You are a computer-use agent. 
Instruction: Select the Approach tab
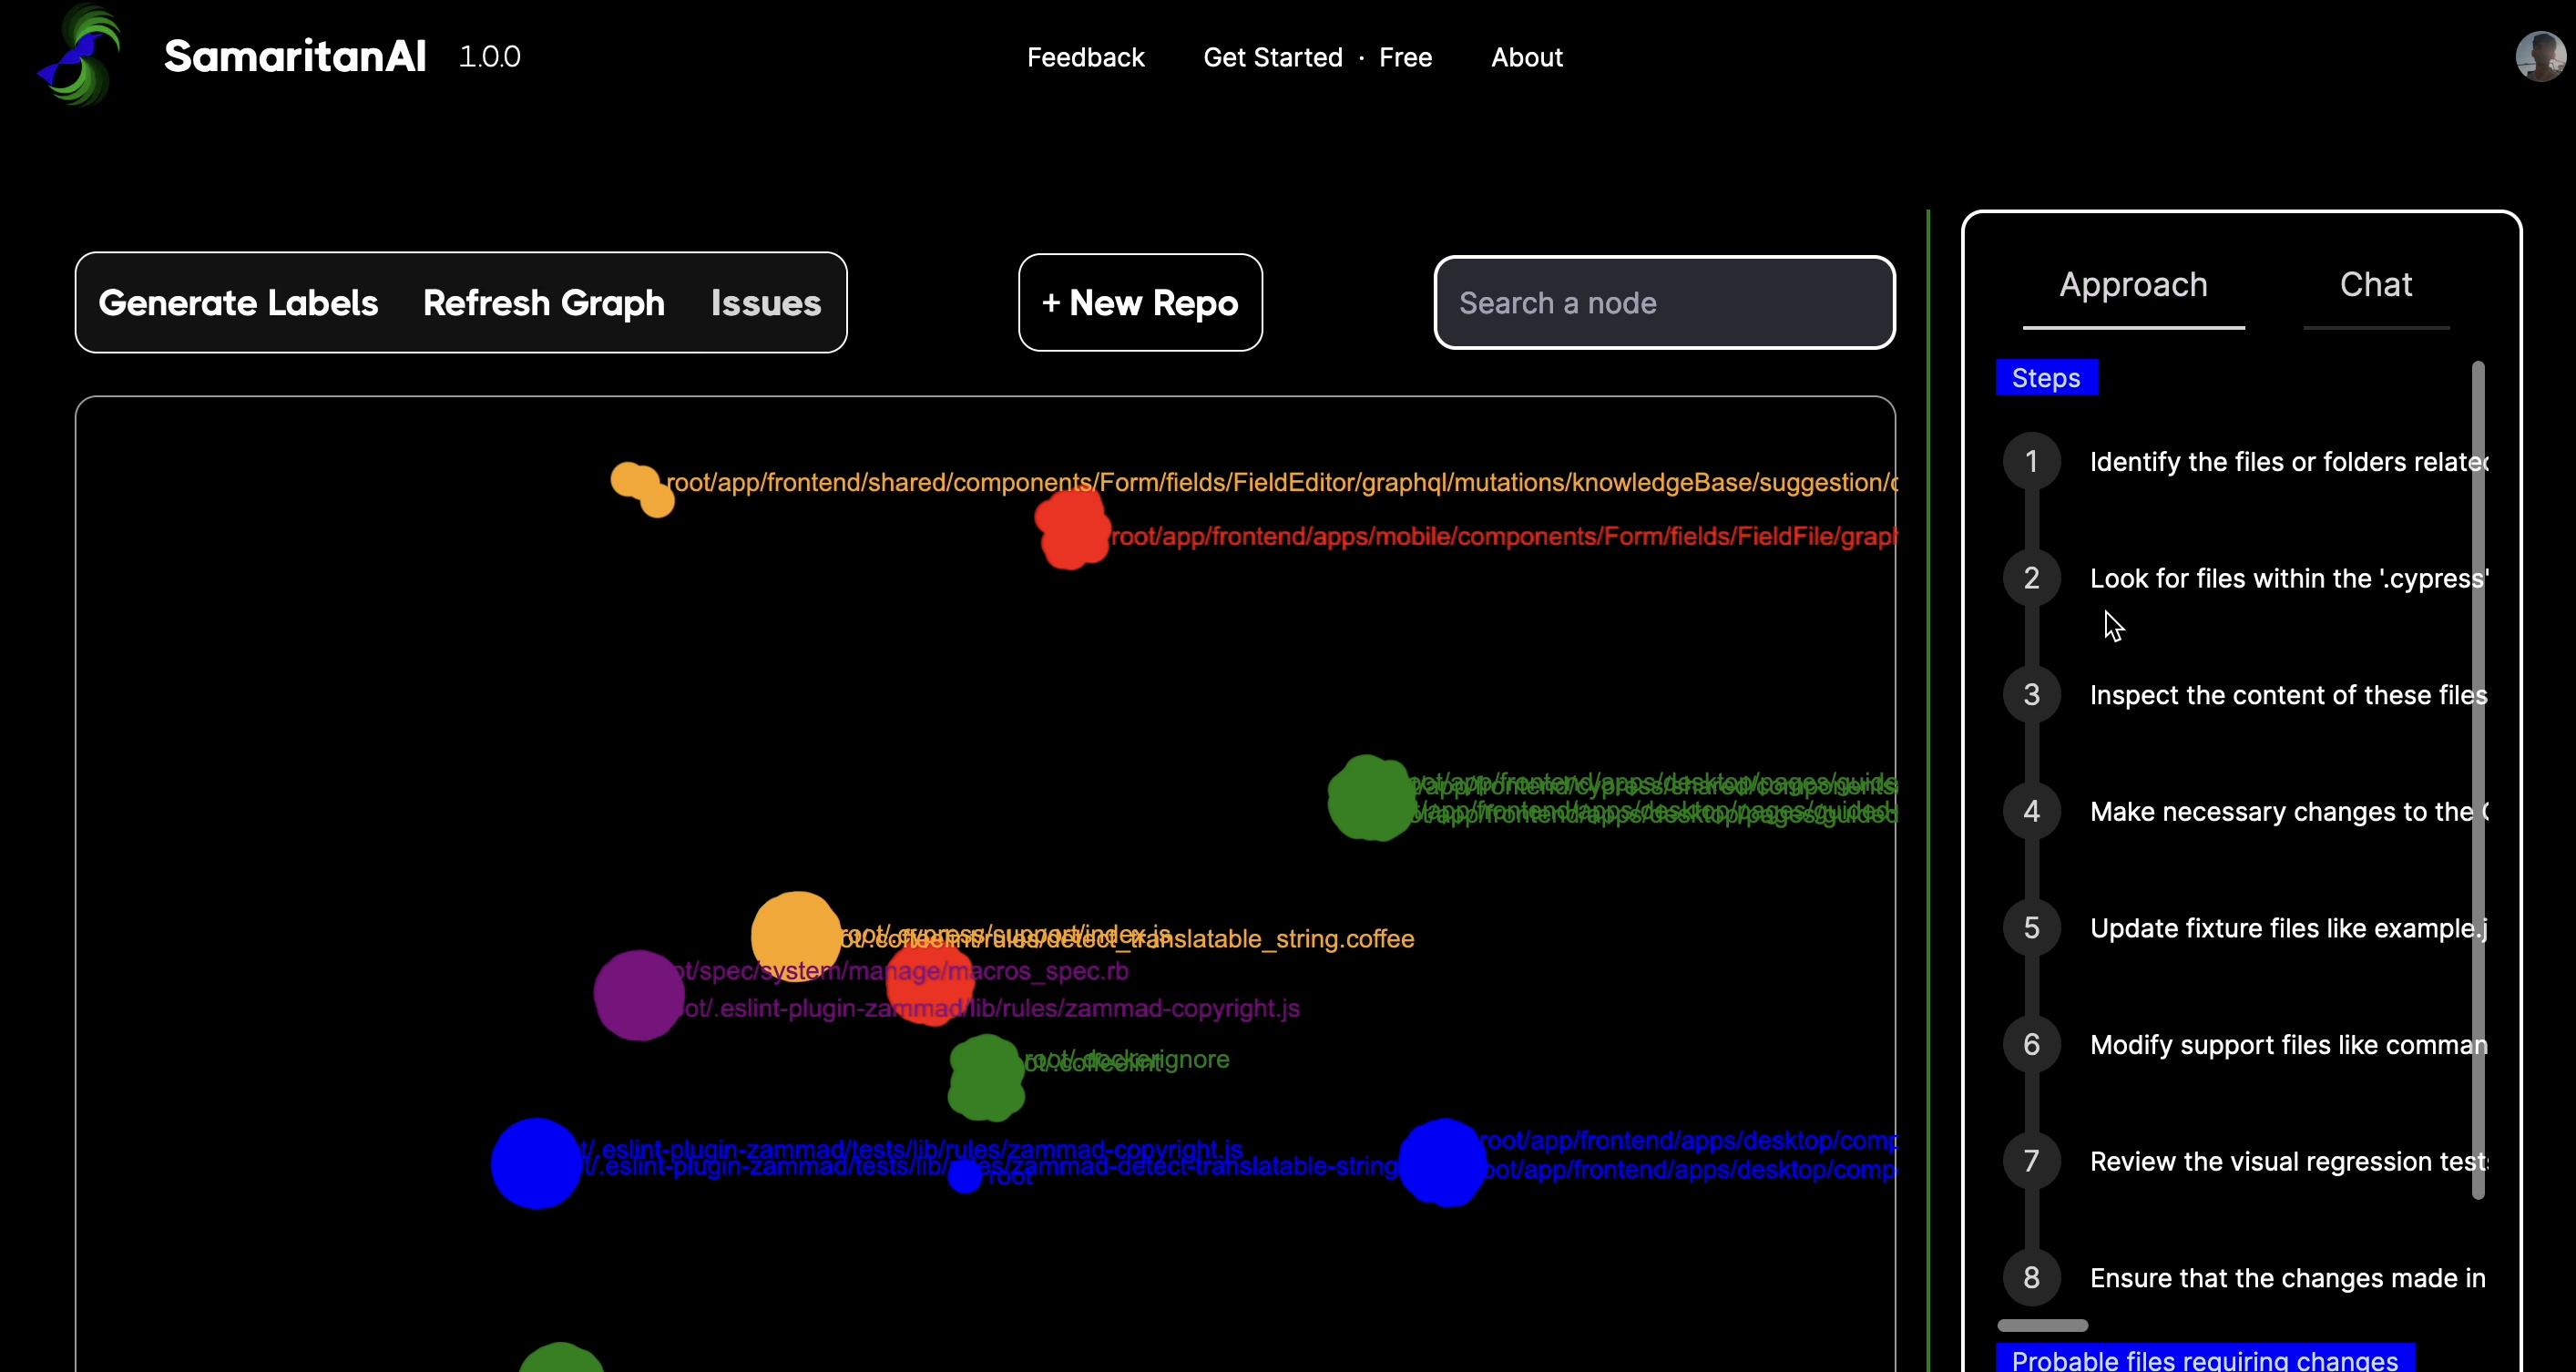point(2133,285)
